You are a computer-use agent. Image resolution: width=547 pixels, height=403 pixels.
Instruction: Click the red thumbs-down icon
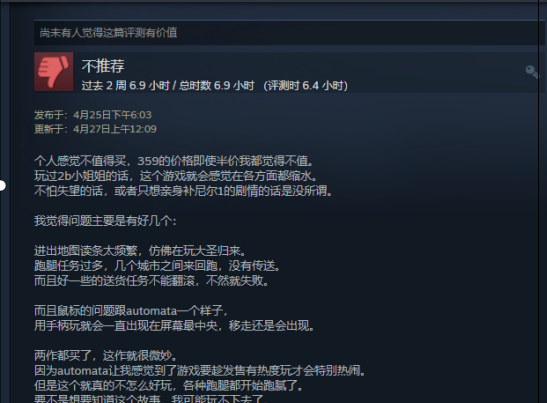pyautogui.click(x=54, y=72)
